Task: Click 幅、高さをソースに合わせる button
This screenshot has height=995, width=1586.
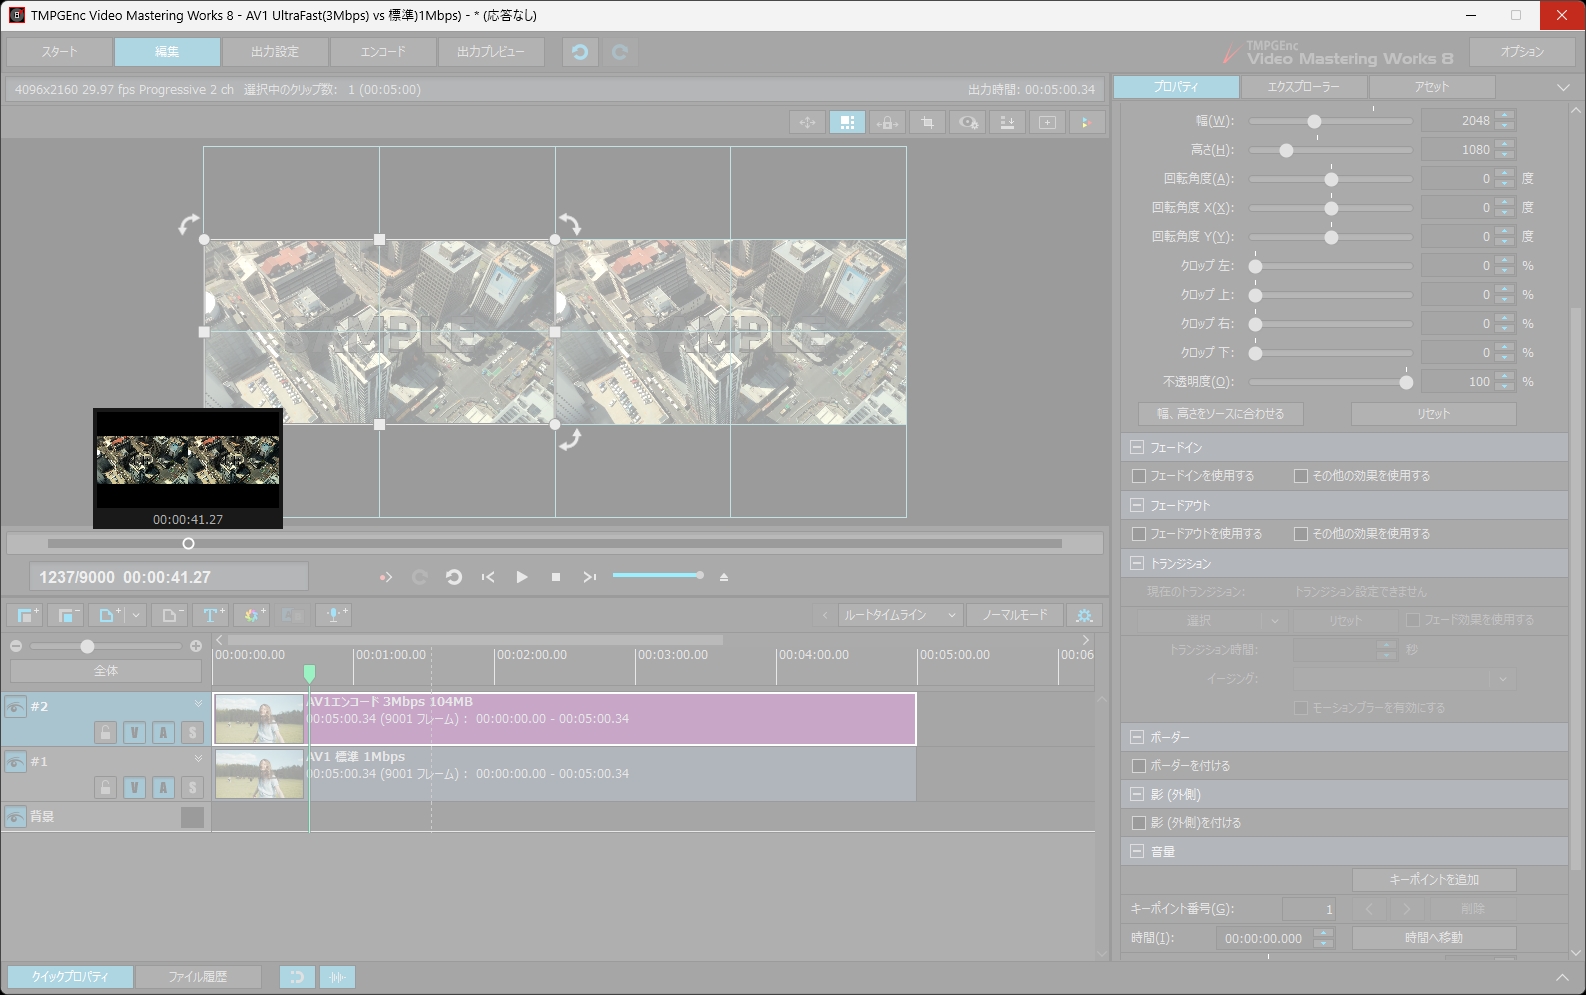Action: click(1220, 414)
